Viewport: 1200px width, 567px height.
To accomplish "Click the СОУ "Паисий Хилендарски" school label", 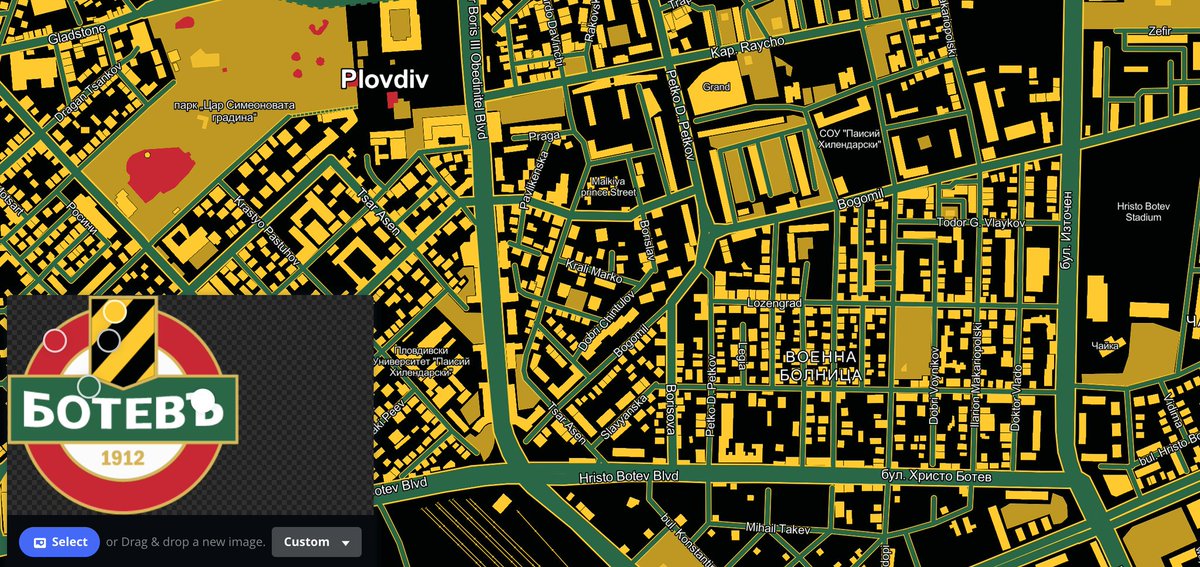I will click(849, 138).
